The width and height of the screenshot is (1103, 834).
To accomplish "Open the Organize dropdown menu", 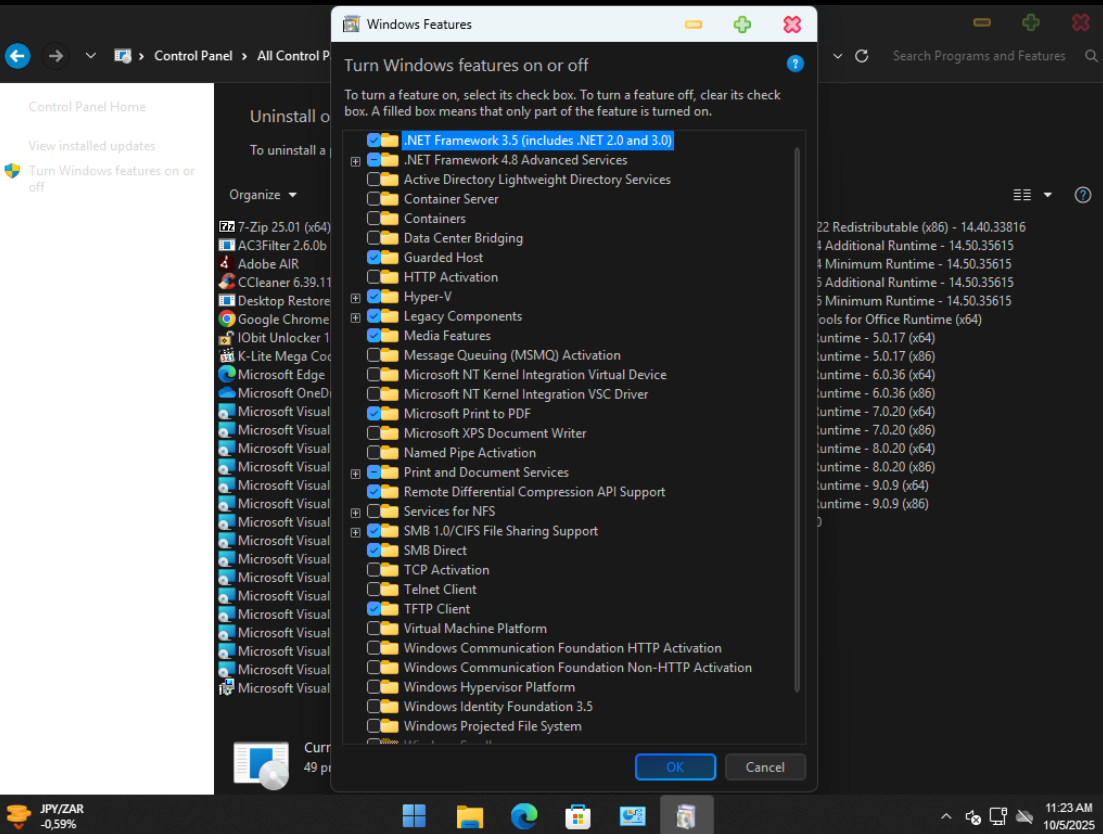I will [x=262, y=195].
